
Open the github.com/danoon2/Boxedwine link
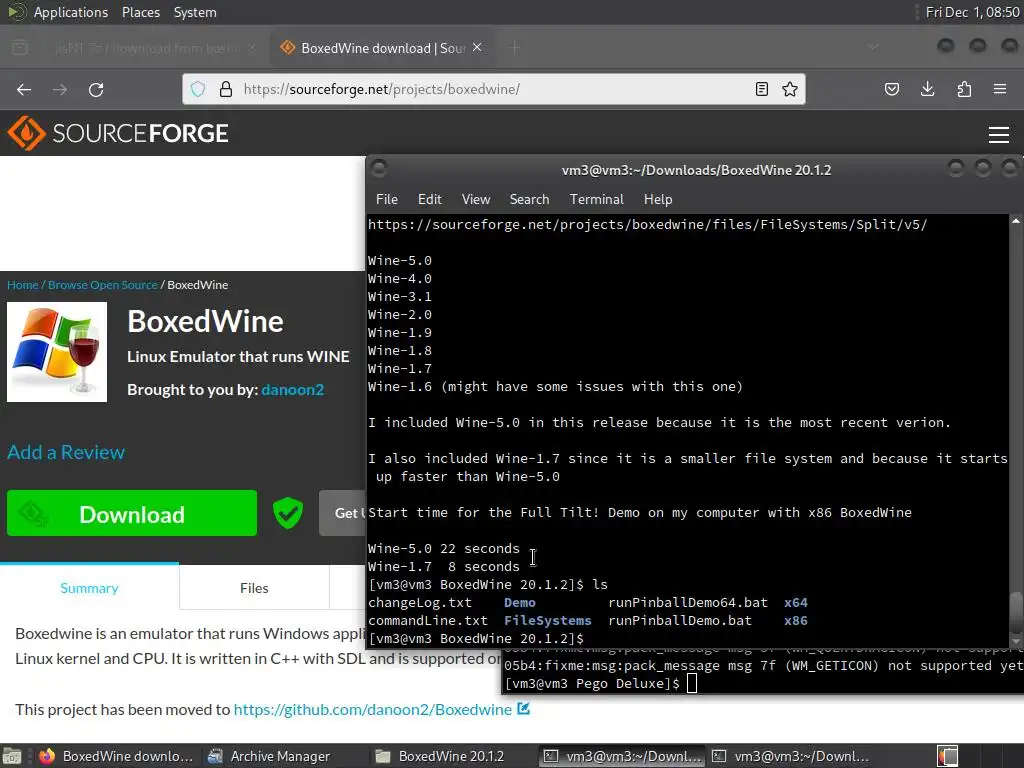tap(372, 709)
